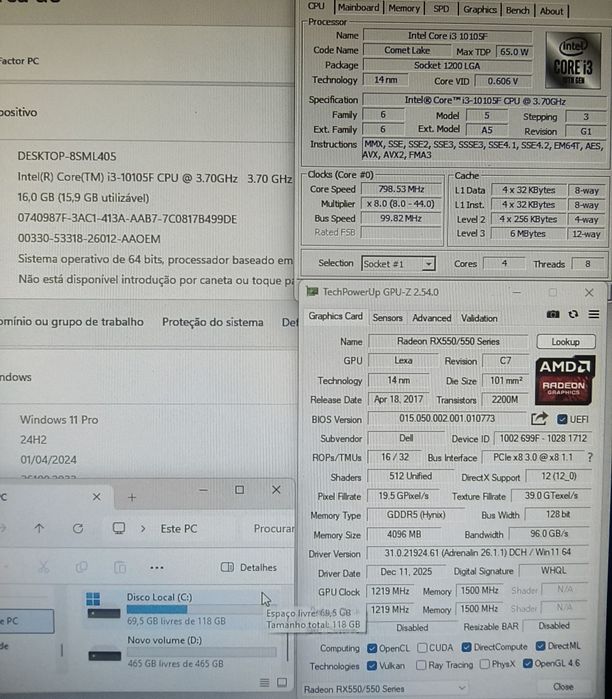The height and width of the screenshot is (699, 612).
Task: Open the GPU-Z hamburger menu
Action: pyautogui.click(x=594, y=314)
